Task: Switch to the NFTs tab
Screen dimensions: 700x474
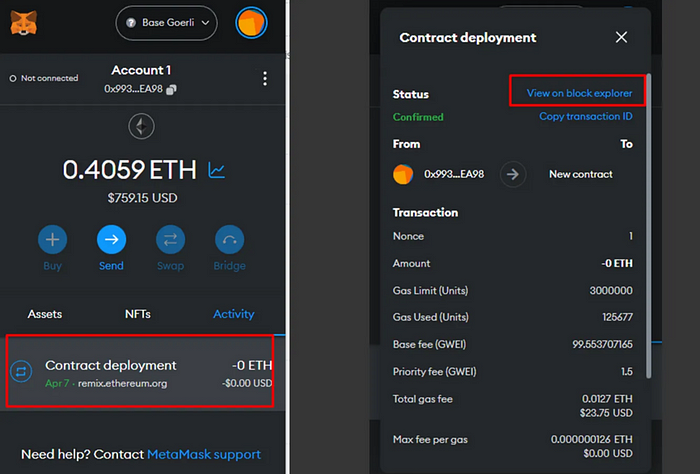Action: (138, 314)
